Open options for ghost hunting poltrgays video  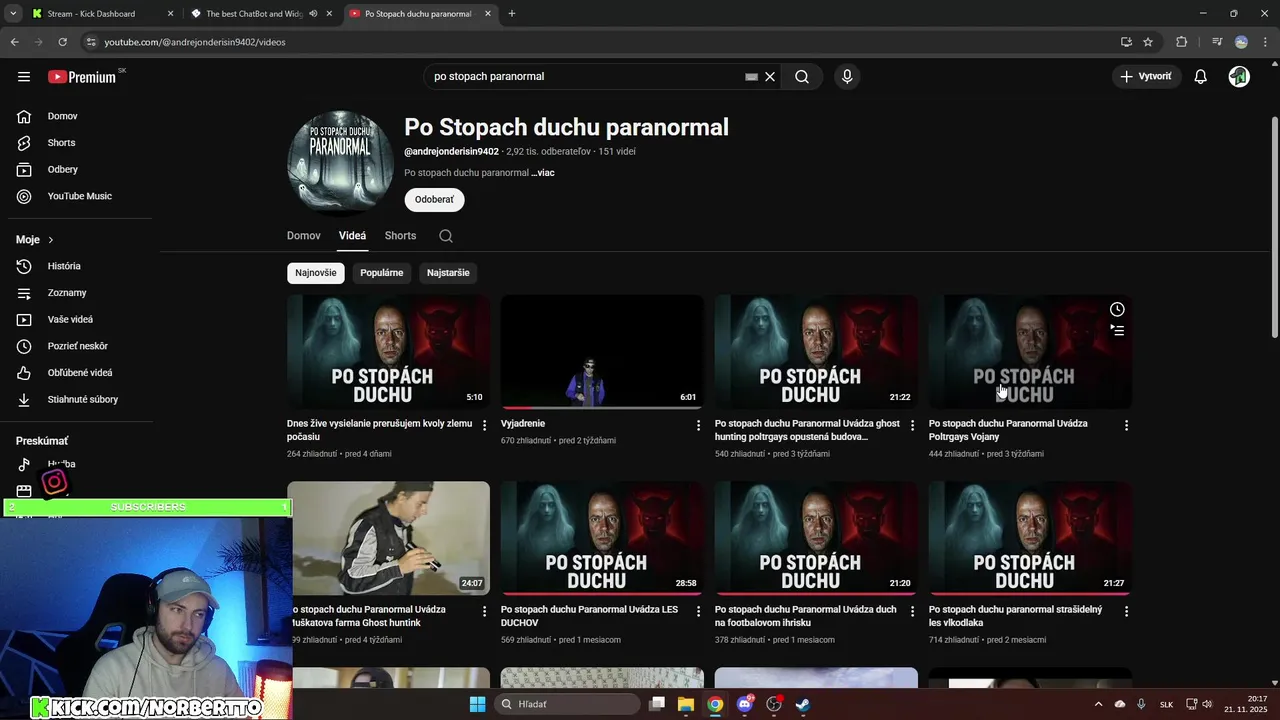(x=913, y=425)
